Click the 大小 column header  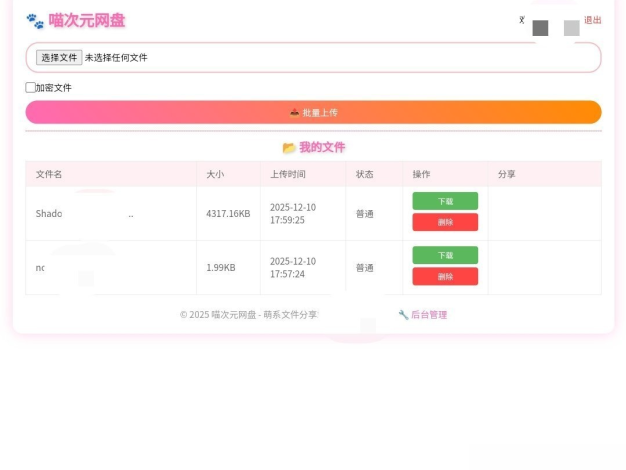(x=215, y=174)
